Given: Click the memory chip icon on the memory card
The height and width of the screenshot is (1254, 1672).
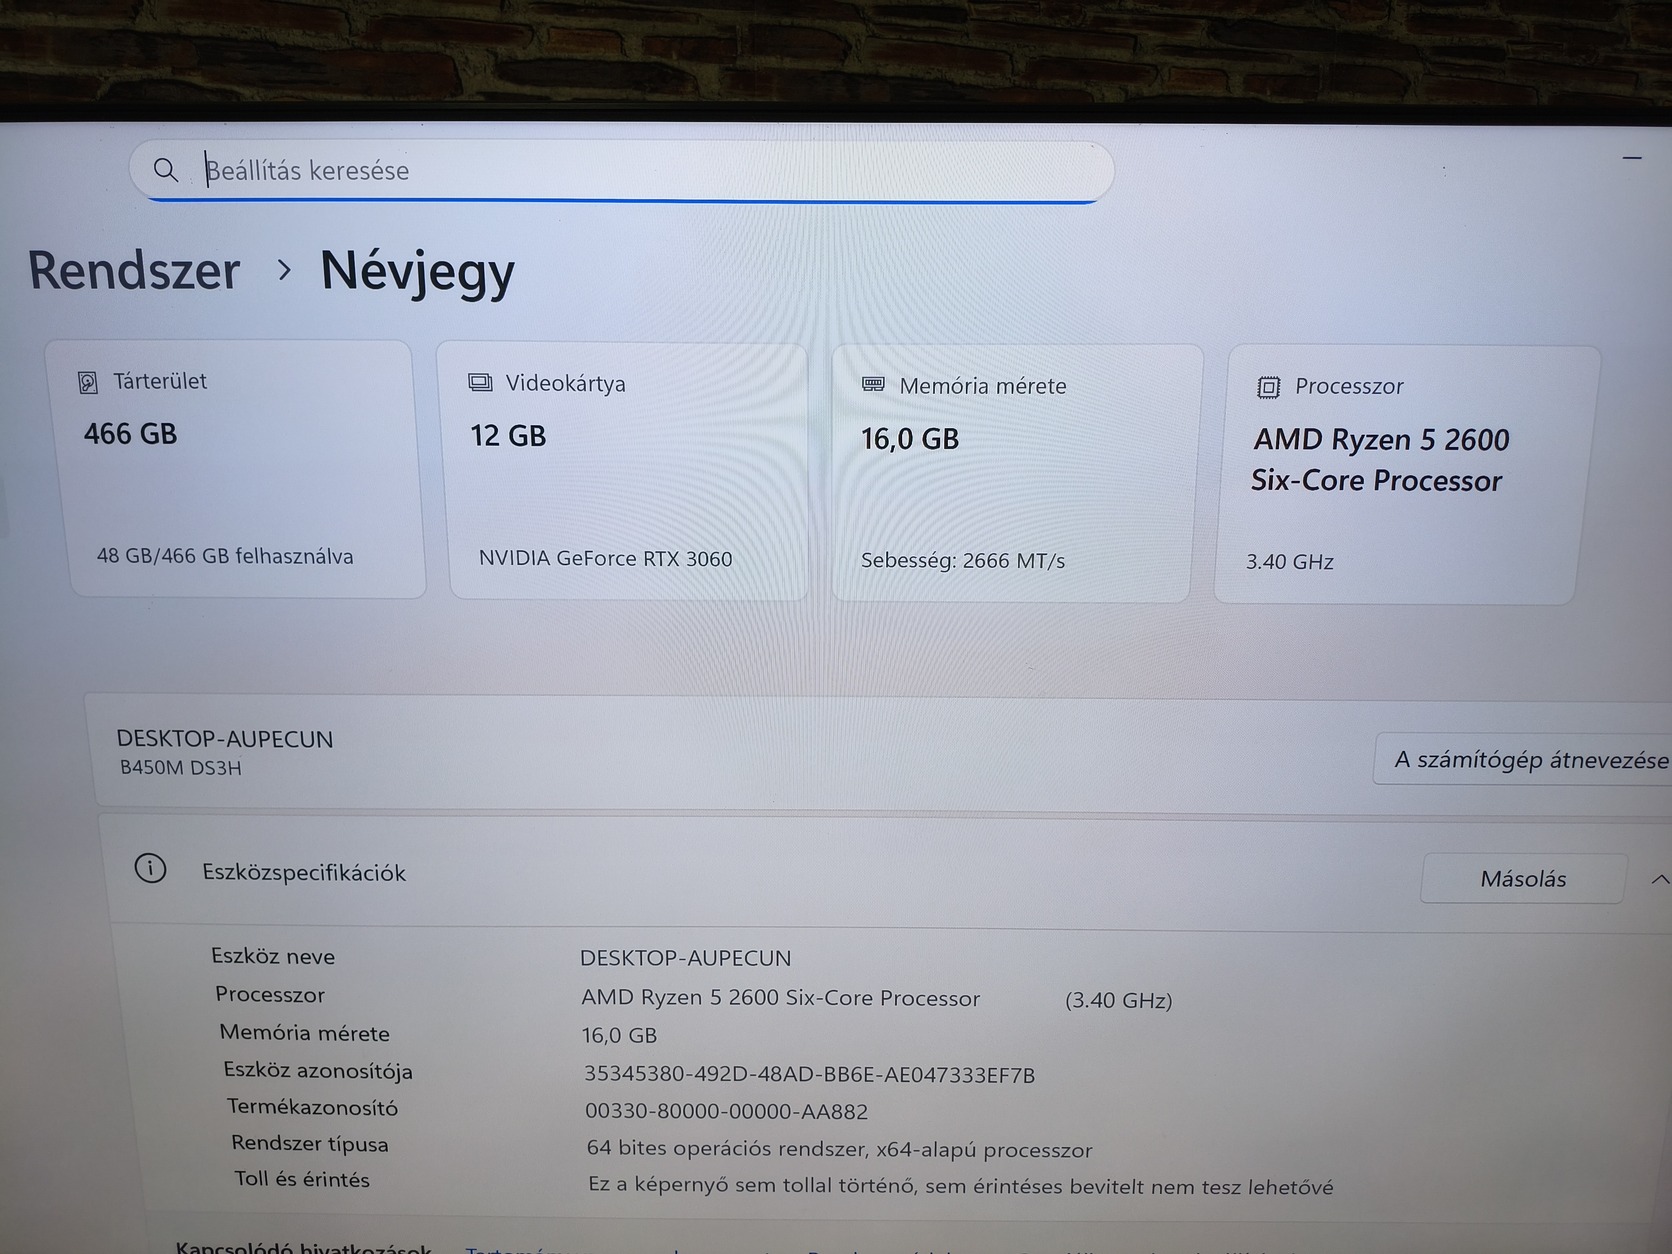Looking at the screenshot, I should [x=873, y=385].
